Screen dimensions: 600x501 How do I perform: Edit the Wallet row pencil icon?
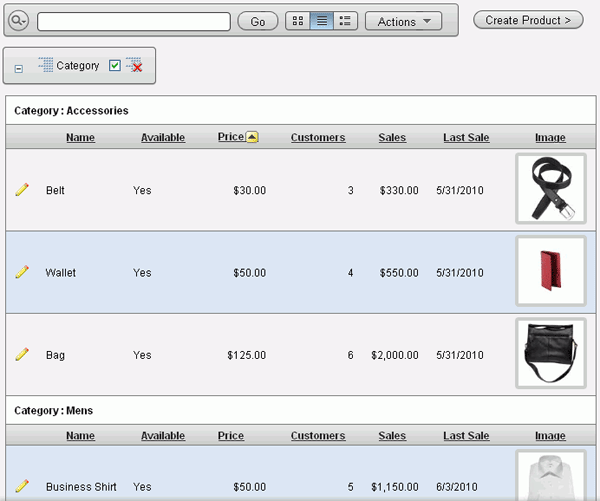point(22,272)
